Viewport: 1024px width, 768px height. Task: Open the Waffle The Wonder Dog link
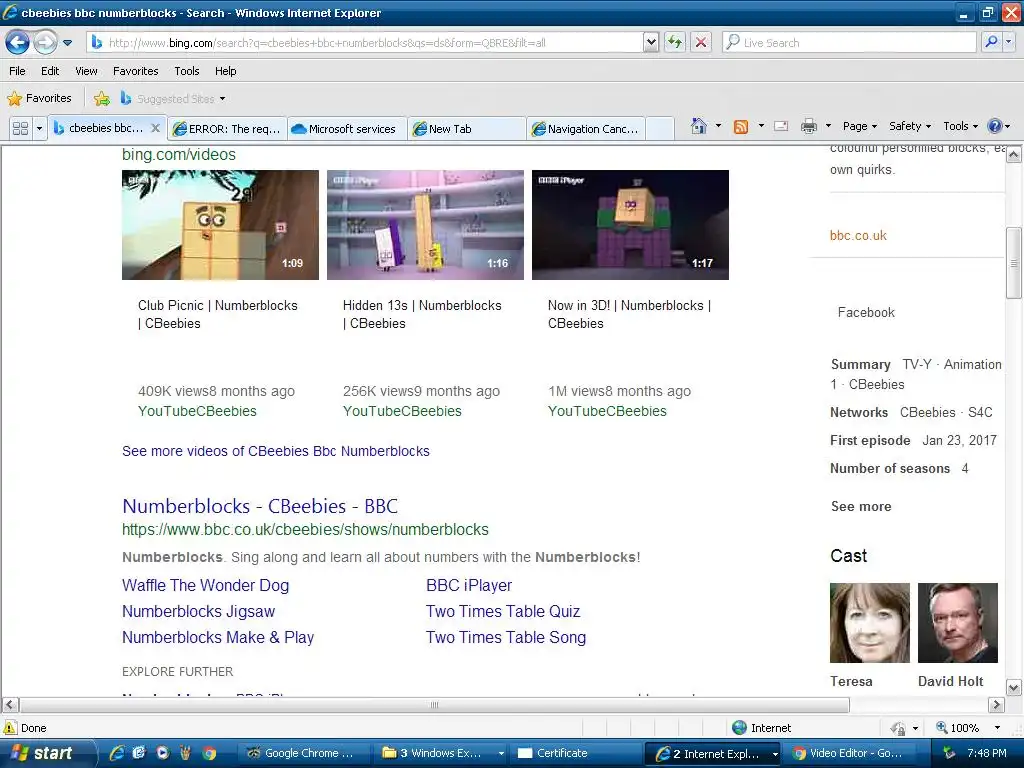(x=206, y=585)
